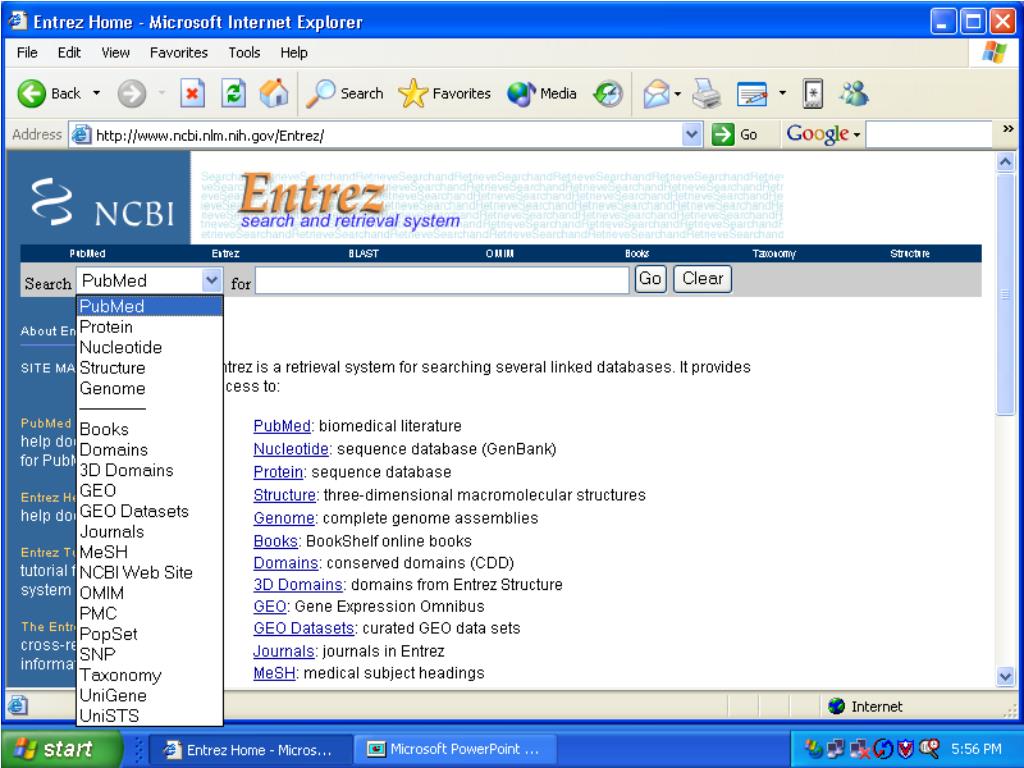This screenshot has height=768, width=1024.
Task: Click the Windows flag logo in the menu bar
Action: click(x=994, y=52)
